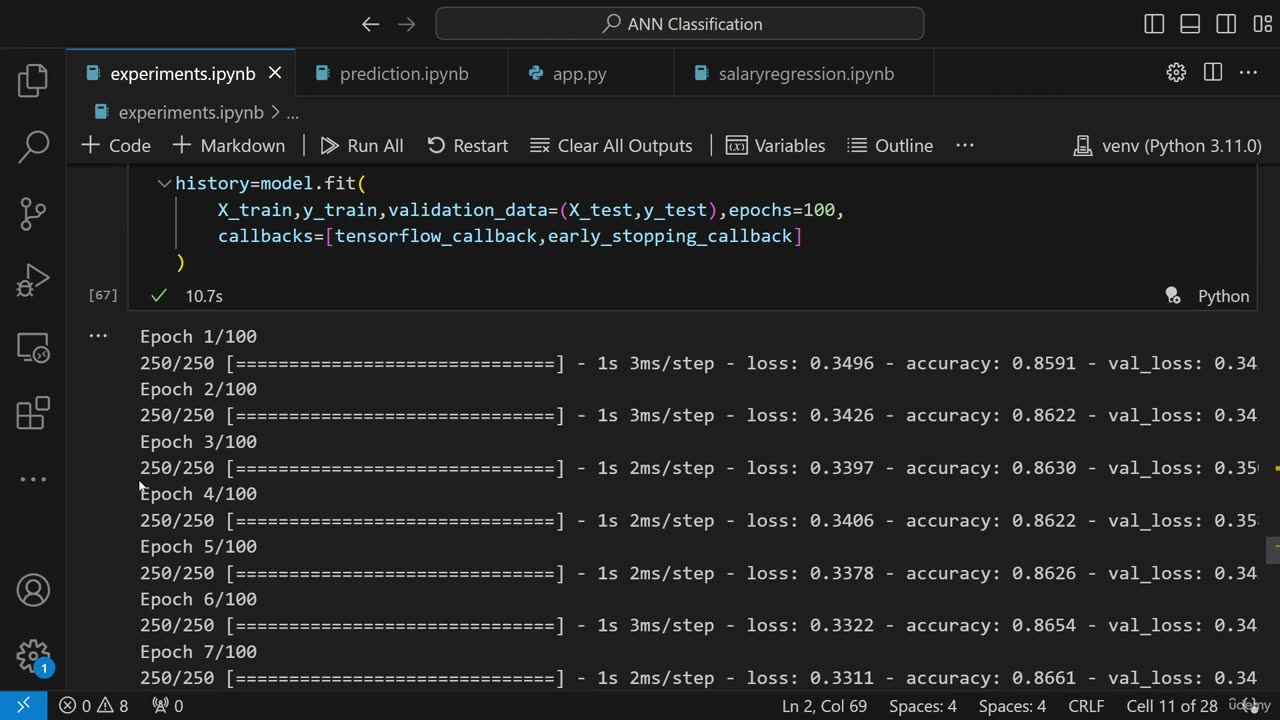Click the Epoch 7/100 output line

[x=198, y=652]
